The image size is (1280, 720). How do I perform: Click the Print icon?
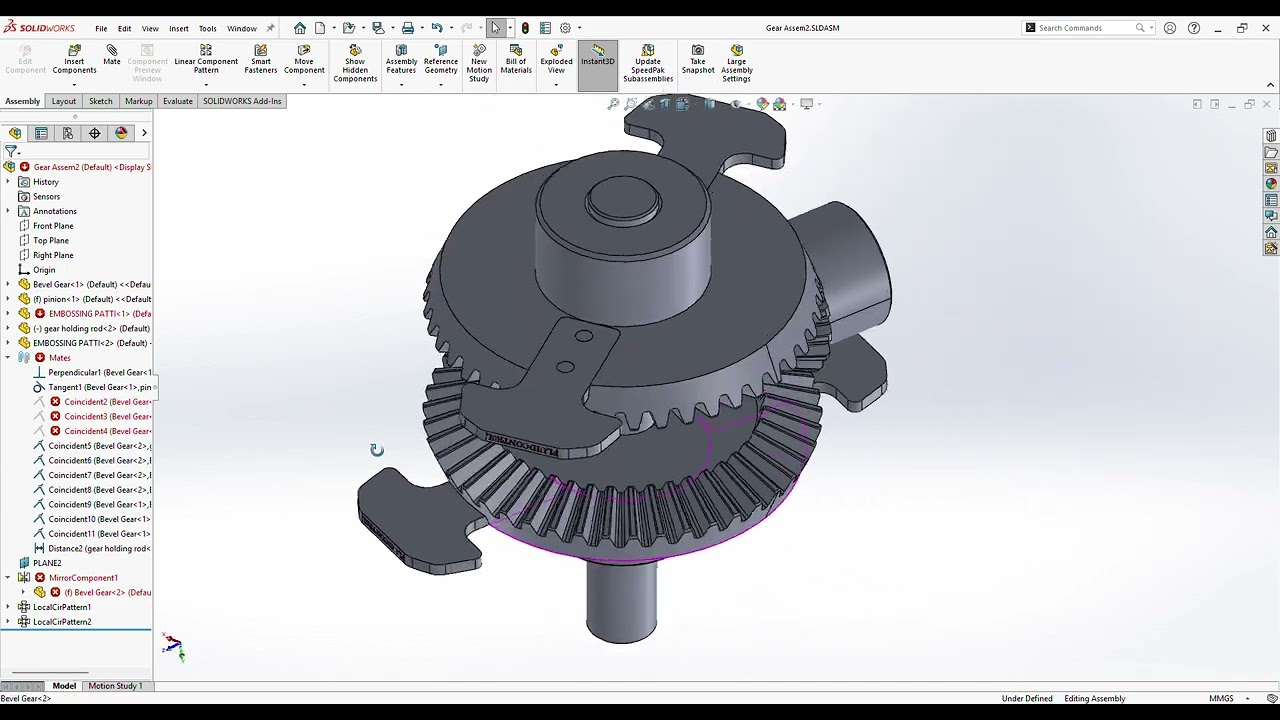408,28
